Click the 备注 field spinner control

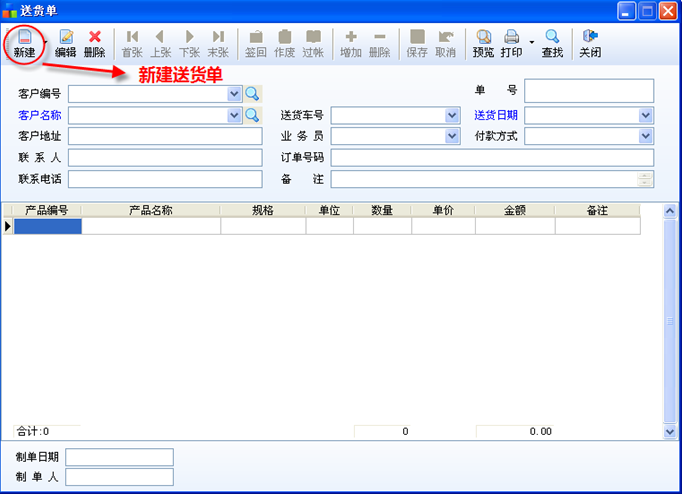click(x=645, y=179)
